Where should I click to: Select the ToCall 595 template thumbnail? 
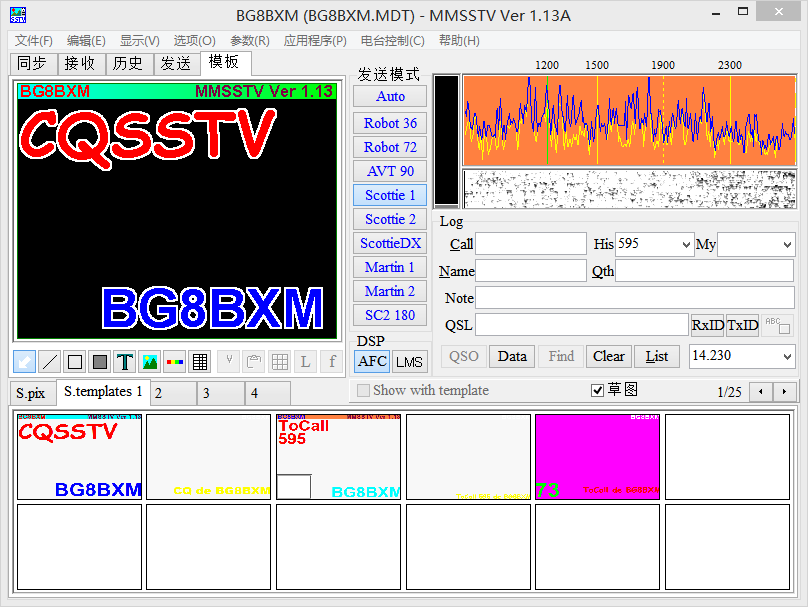(338, 457)
